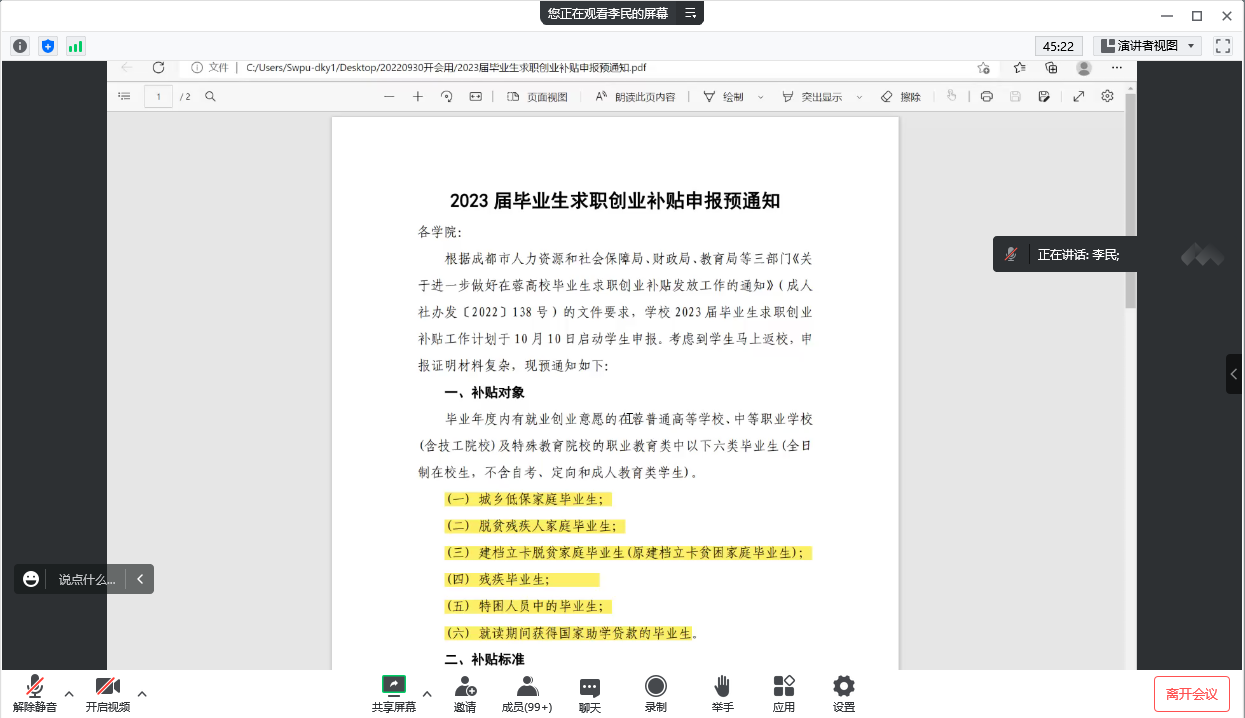The image size is (1245, 718).
Task: Click the 离开会议 leave button
Action: pos(1191,694)
